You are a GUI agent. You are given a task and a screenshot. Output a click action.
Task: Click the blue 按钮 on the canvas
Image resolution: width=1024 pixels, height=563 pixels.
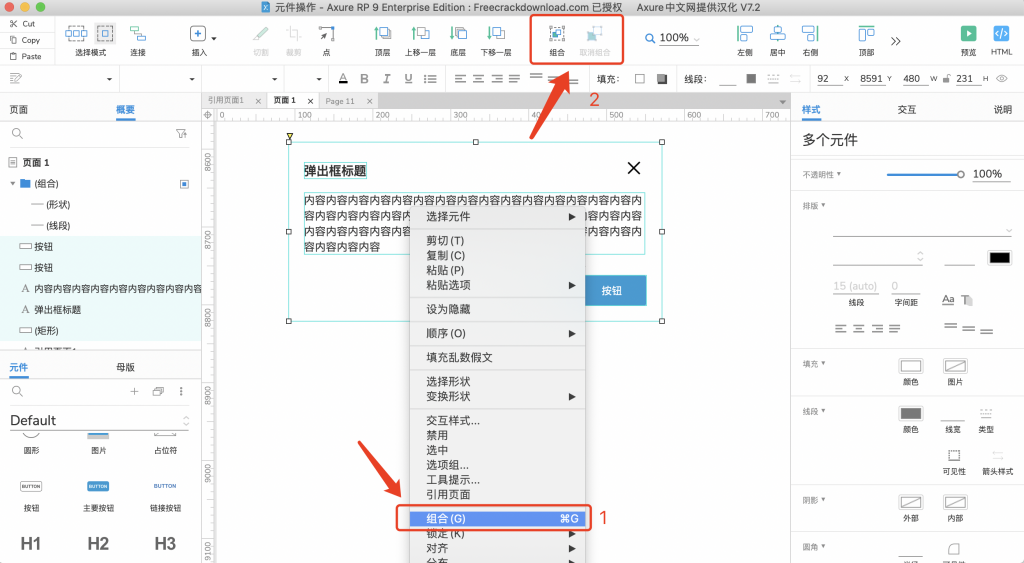[x=611, y=291]
